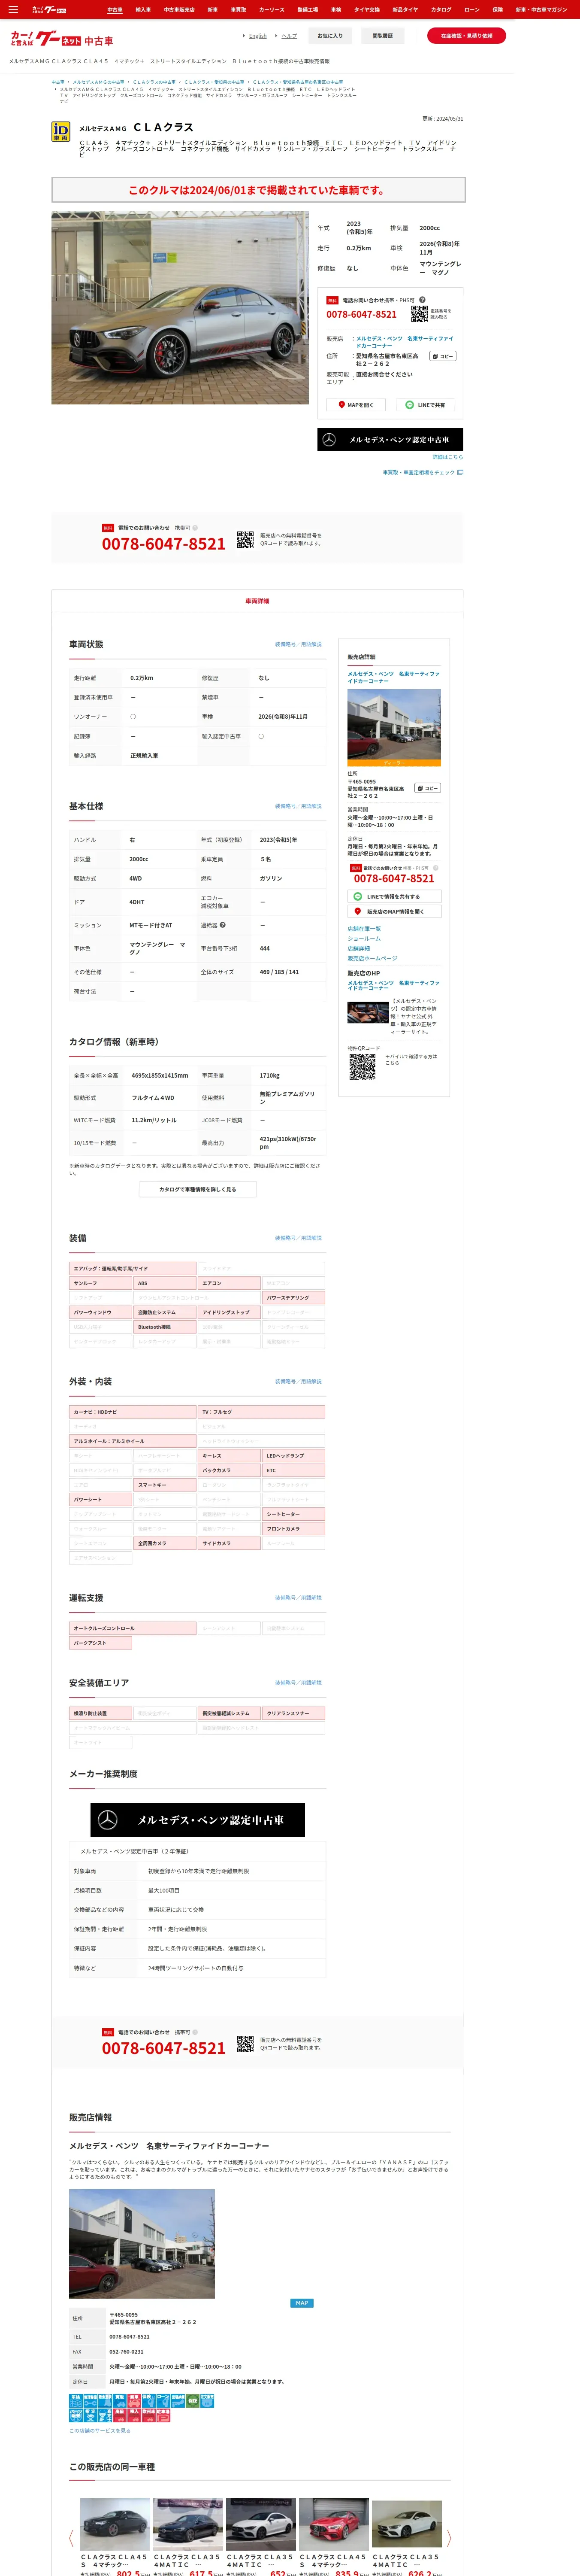
Task: Open the 整備工場 navigation item
Action: 307,9
